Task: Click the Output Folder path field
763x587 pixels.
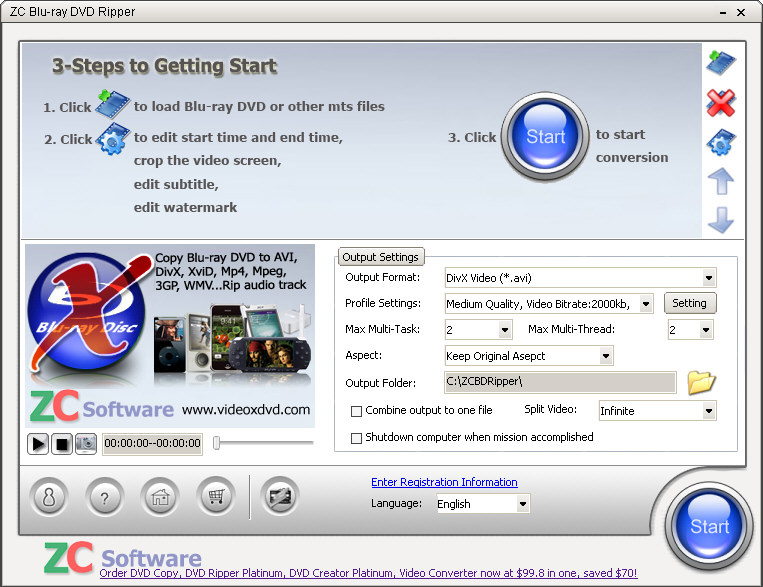Action: (x=560, y=382)
